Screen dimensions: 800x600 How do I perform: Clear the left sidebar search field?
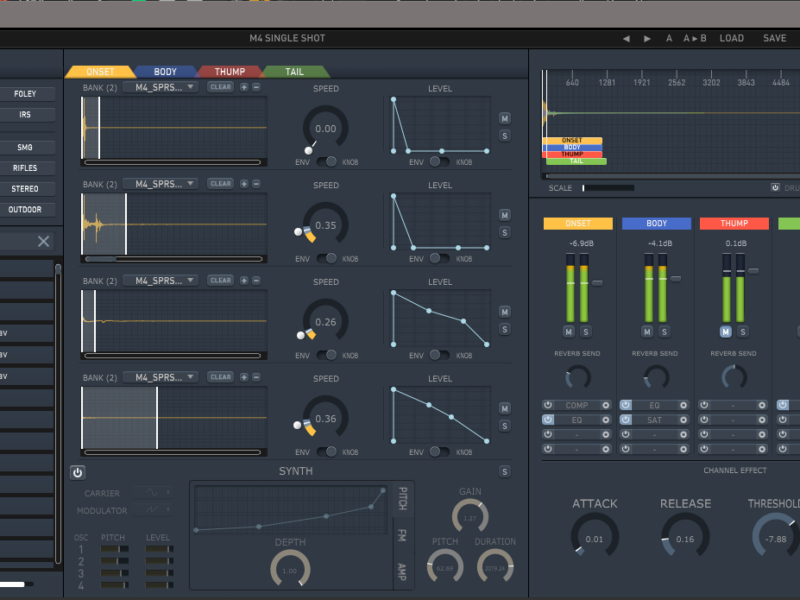pos(43,241)
